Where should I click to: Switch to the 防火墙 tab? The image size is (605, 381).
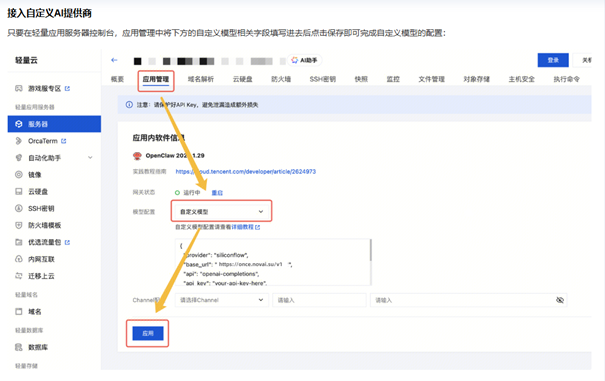(x=281, y=79)
